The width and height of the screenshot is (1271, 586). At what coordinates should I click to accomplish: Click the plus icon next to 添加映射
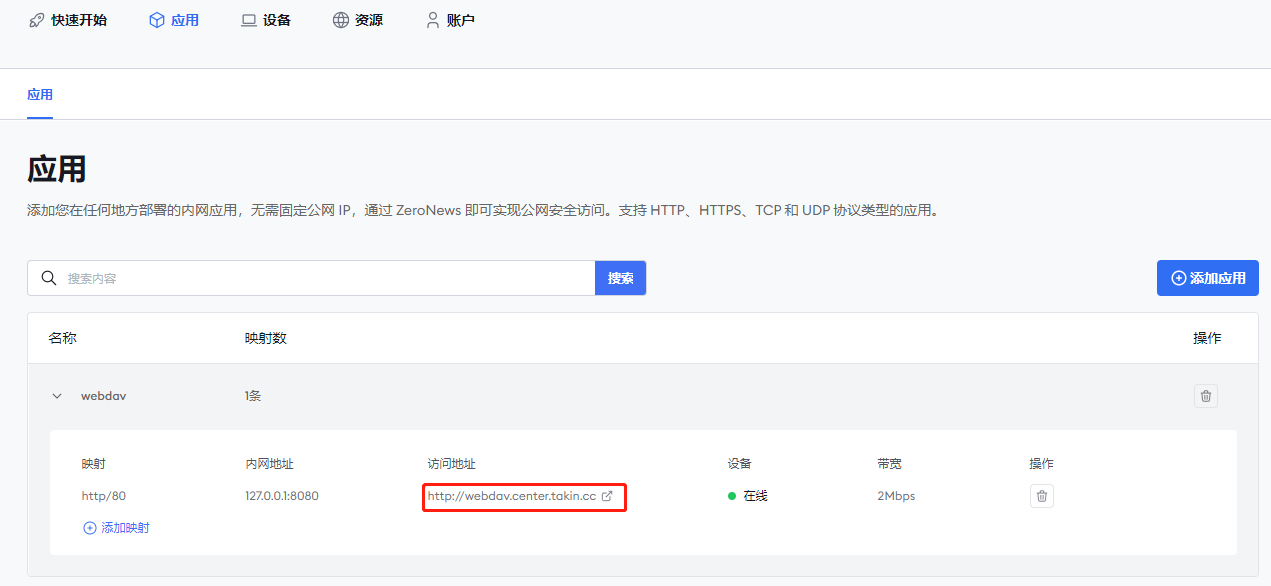click(90, 528)
